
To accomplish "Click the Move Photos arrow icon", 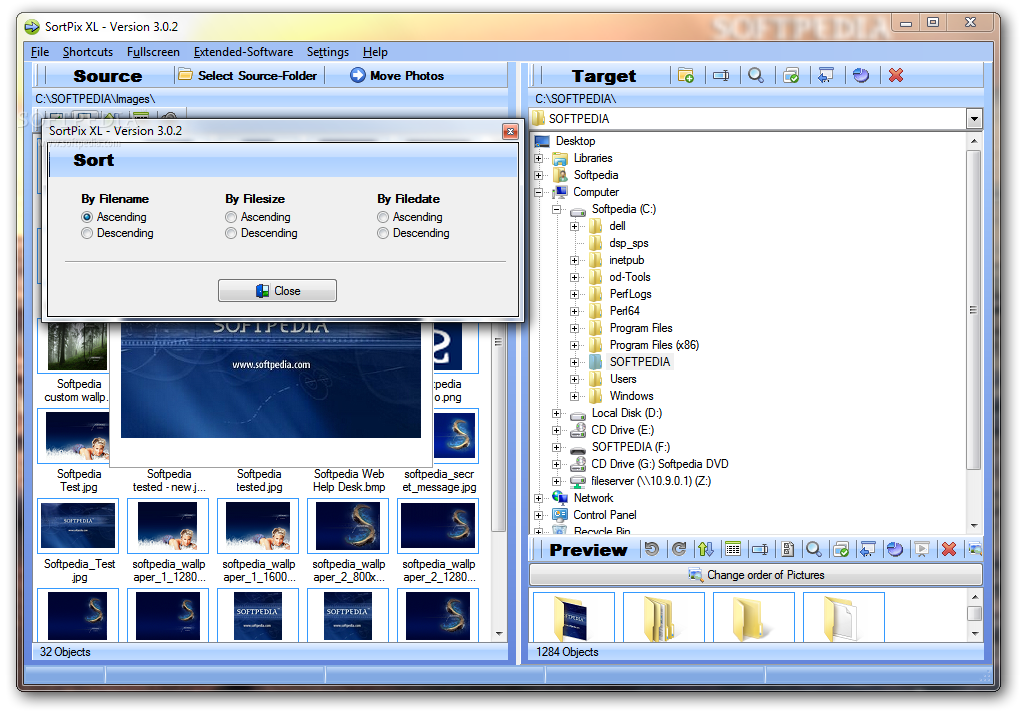I will [357, 76].
